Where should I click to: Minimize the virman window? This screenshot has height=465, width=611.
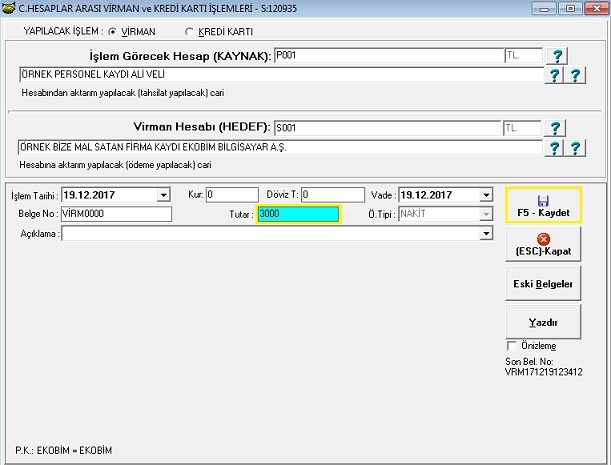pos(544,8)
